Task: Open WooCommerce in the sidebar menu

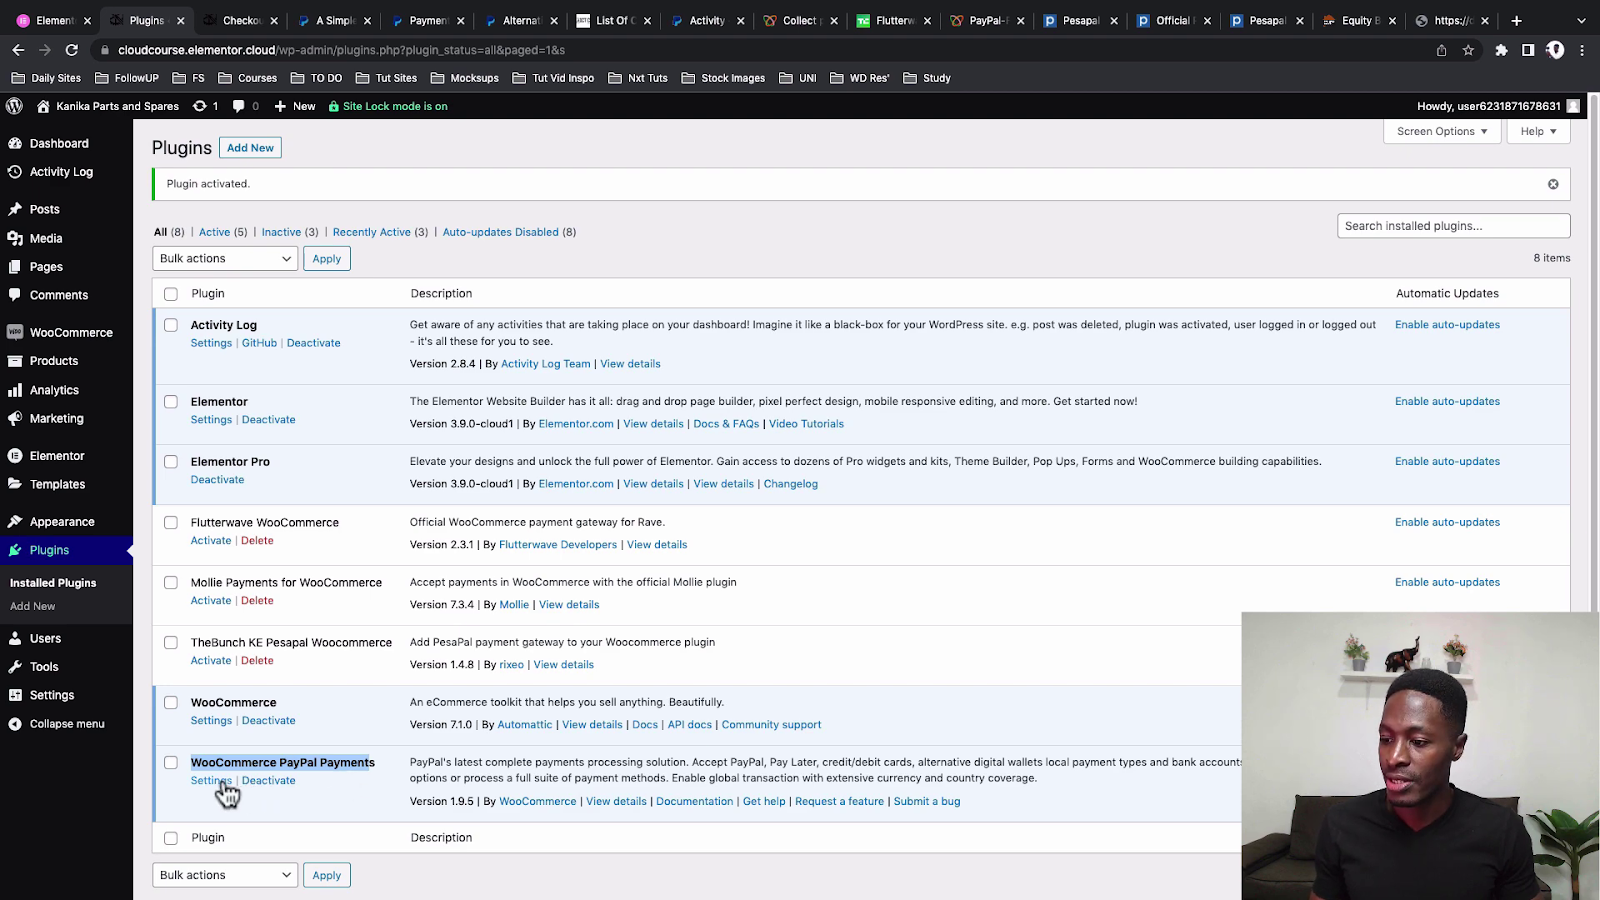Action: pos(71,333)
